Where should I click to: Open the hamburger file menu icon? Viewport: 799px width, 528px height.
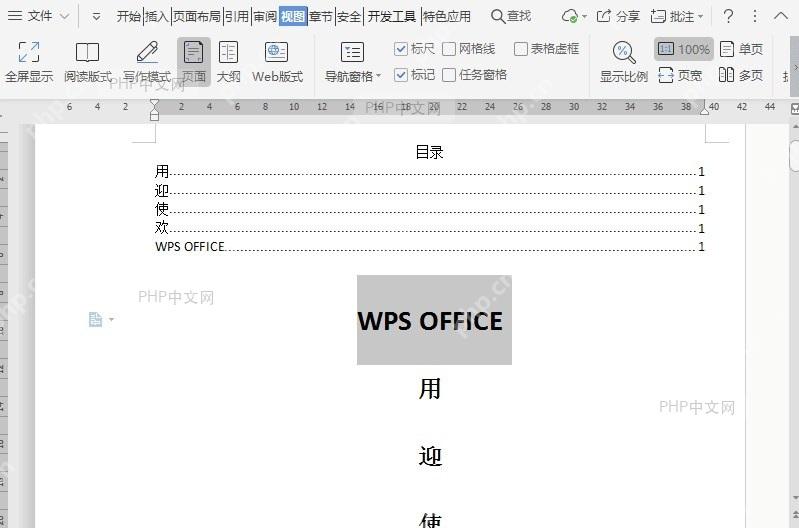click(x=15, y=16)
